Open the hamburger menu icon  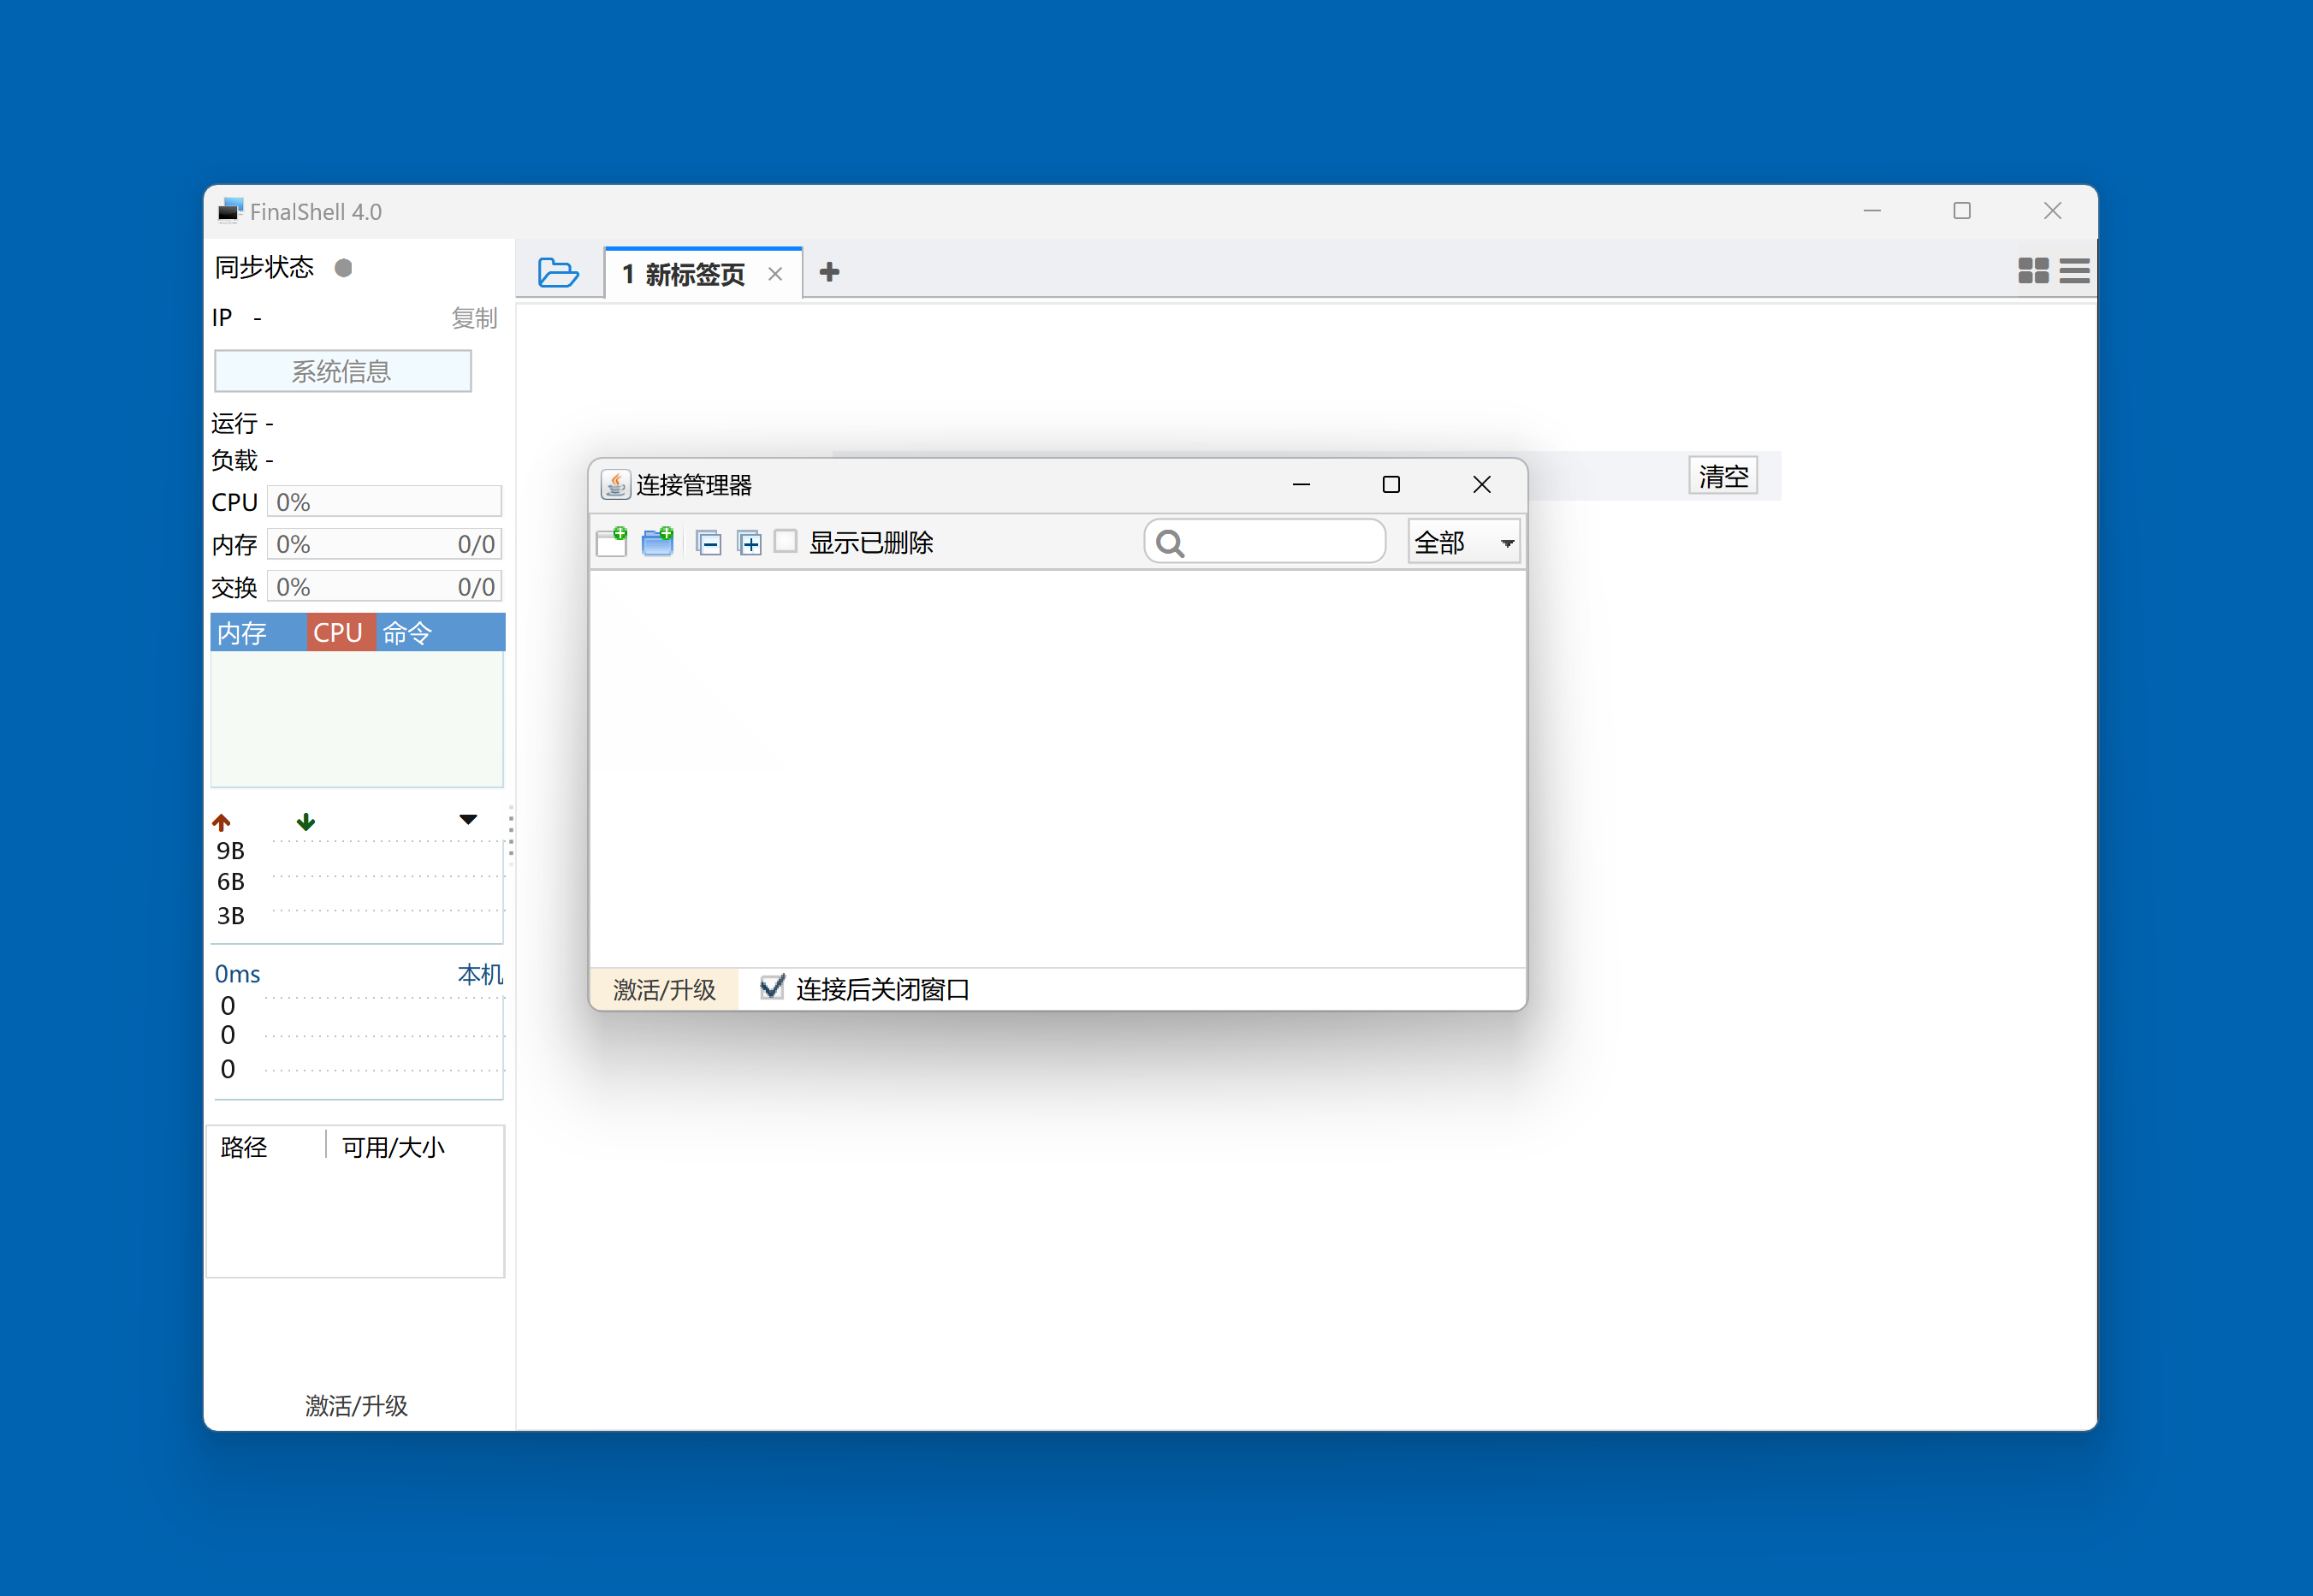[2074, 271]
